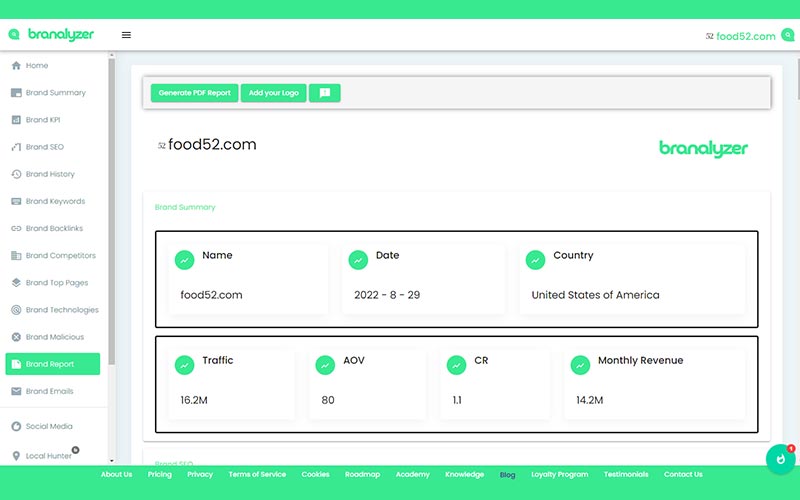Click the Brand Emails envelope icon
Image resolution: width=800 pixels, height=500 pixels.
16,391
